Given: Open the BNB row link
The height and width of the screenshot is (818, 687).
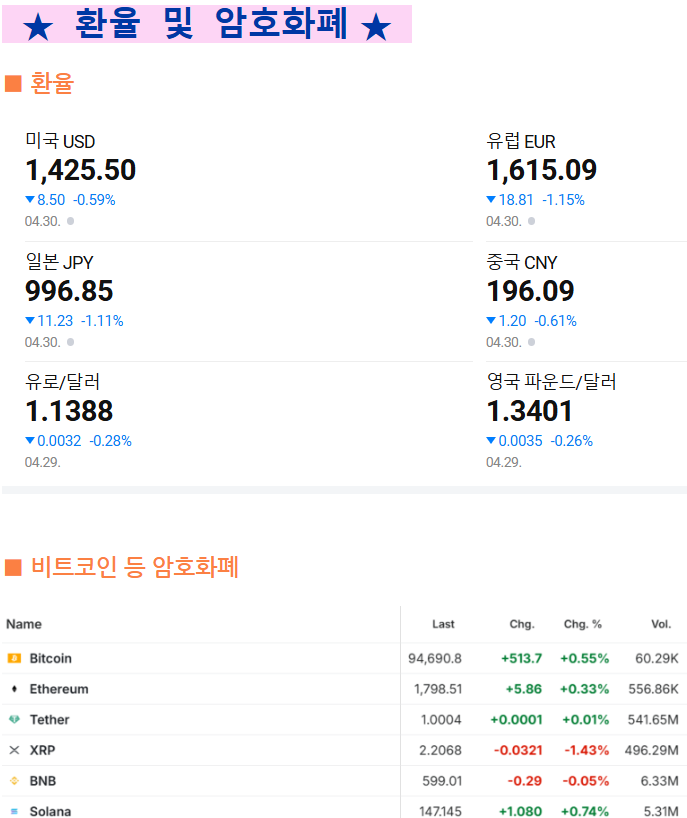Looking at the screenshot, I should pyautogui.click(x=43, y=781).
